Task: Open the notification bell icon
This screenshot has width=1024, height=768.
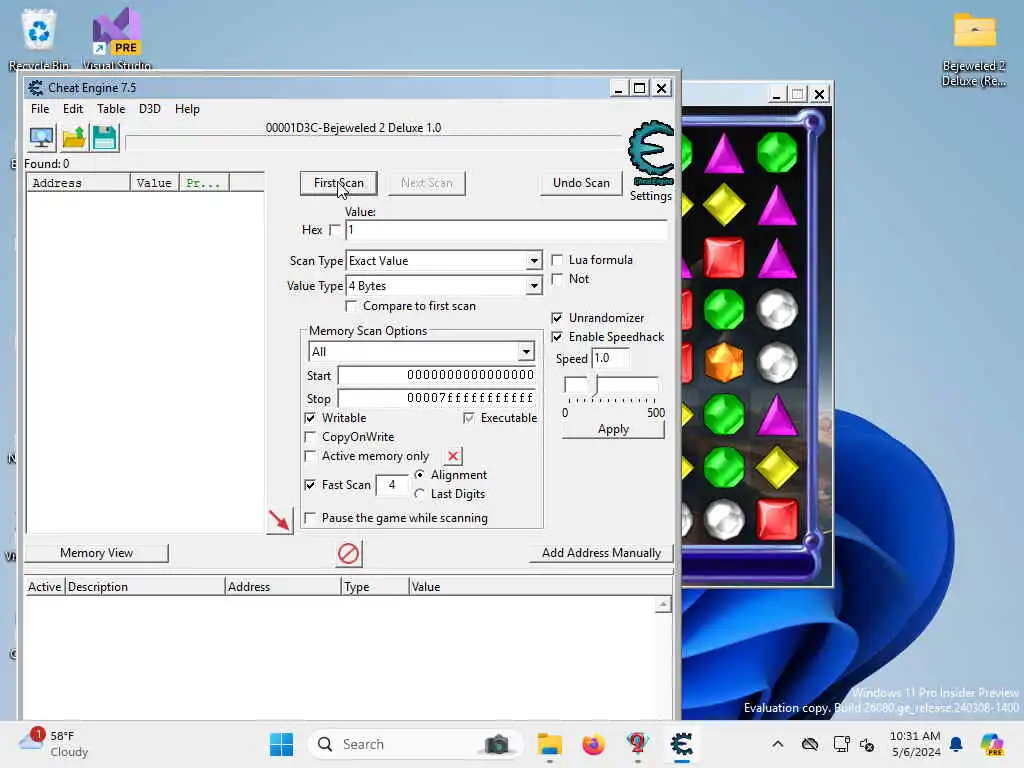Action: point(956,744)
